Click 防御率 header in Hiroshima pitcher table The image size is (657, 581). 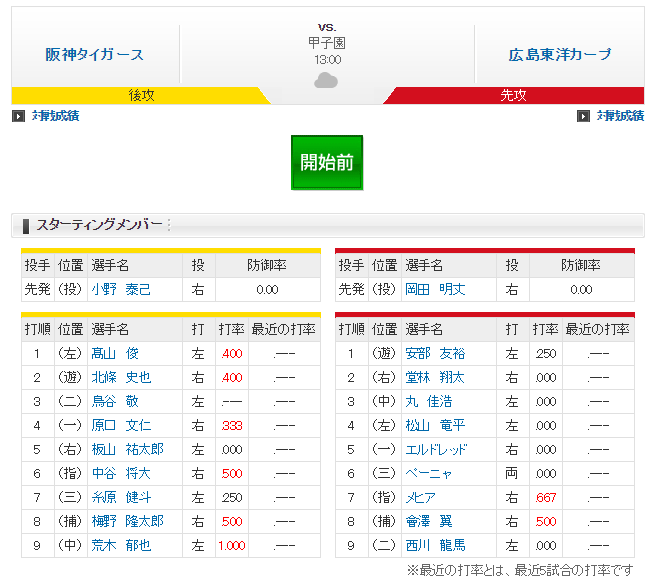click(581, 265)
